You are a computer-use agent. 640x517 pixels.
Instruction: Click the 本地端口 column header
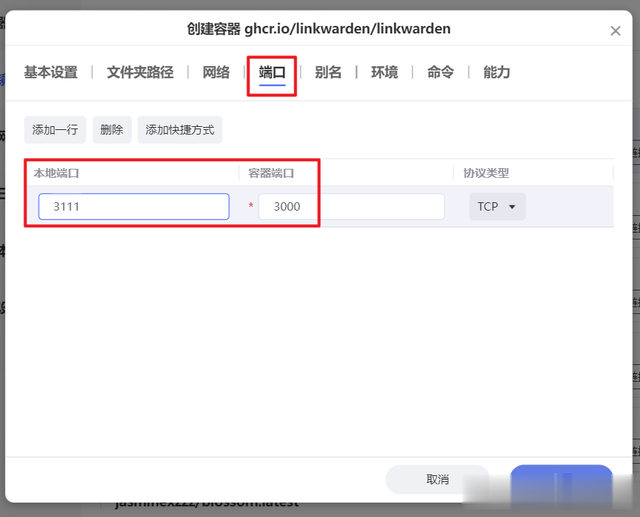tap(56, 173)
